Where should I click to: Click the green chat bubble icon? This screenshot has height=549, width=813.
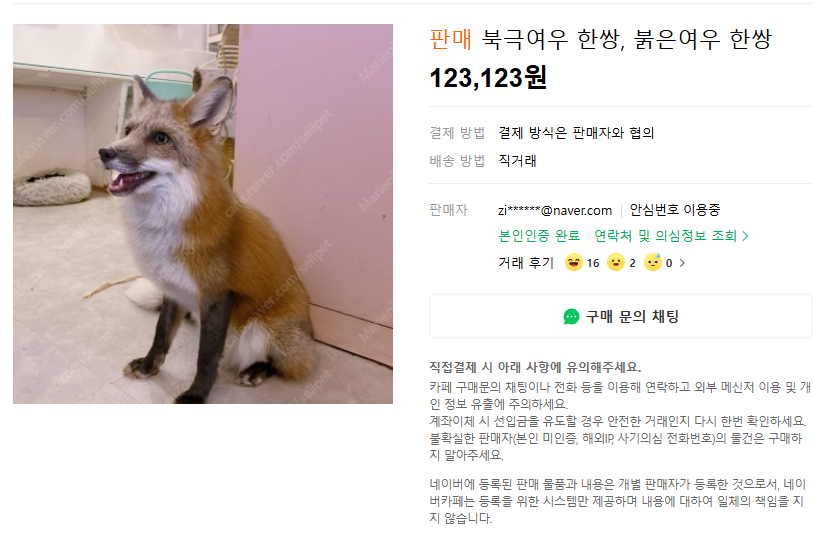click(x=571, y=316)
